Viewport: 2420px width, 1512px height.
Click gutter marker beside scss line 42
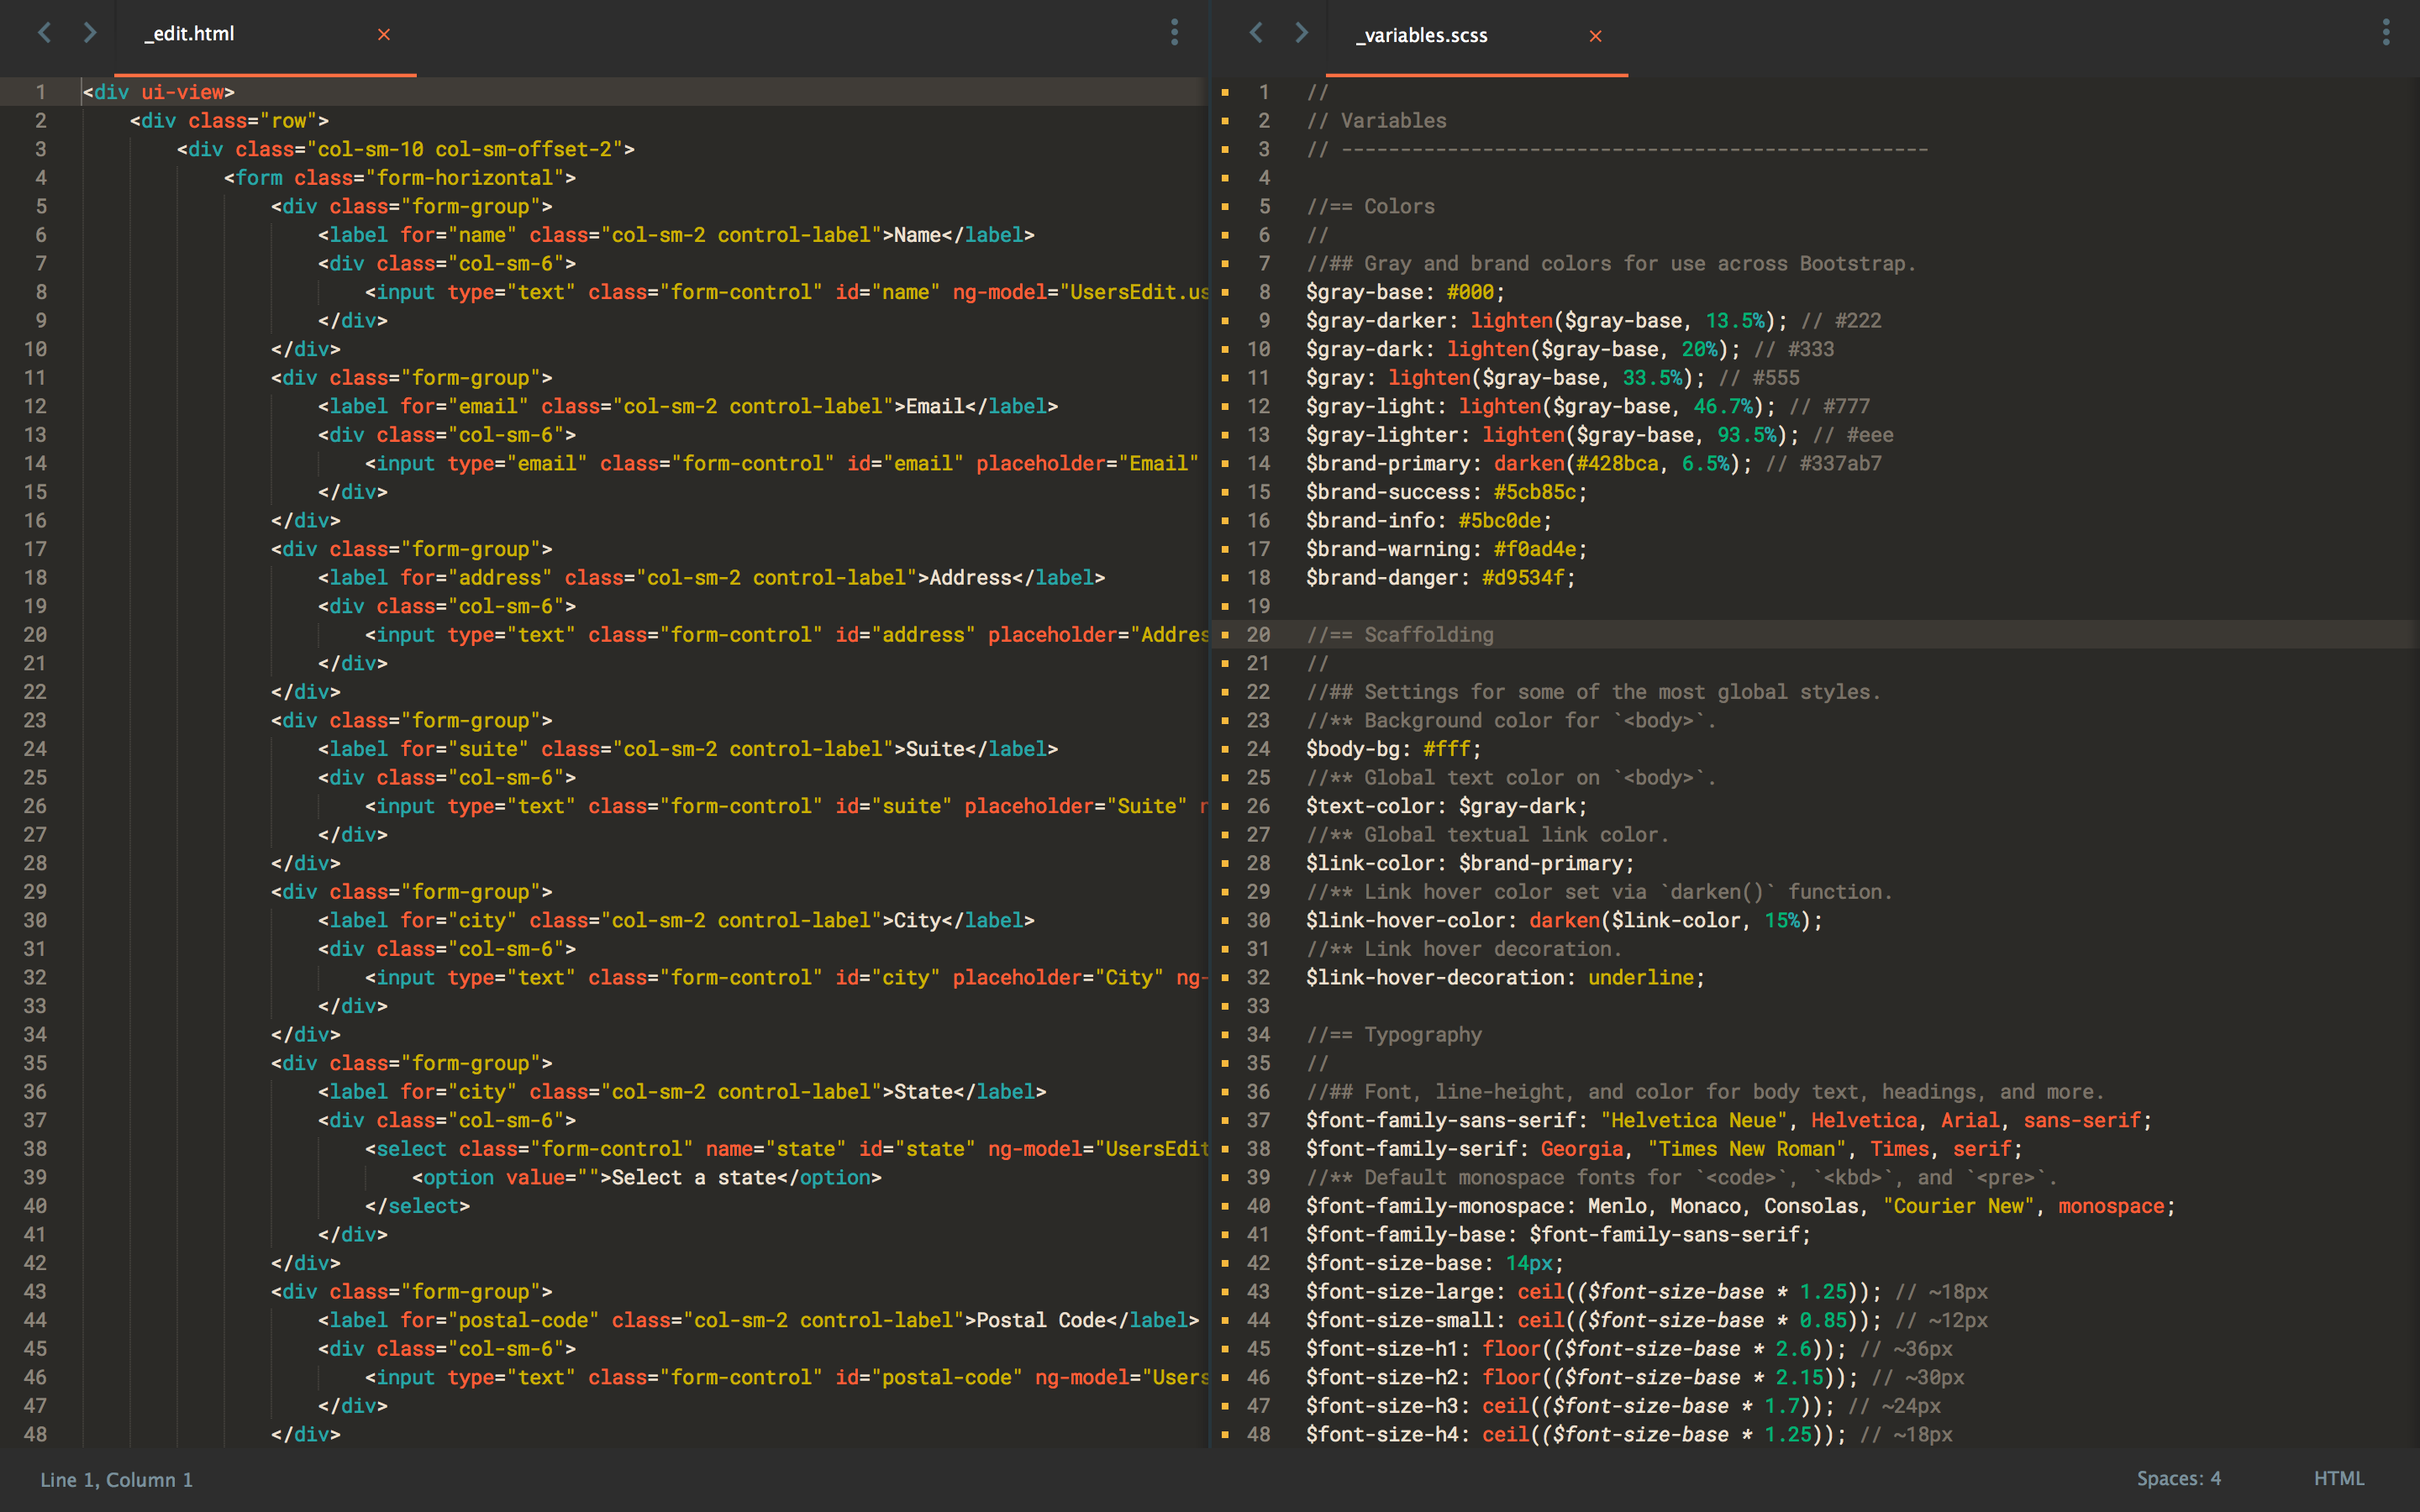pyautogui.click(x=1225, y=1263)
